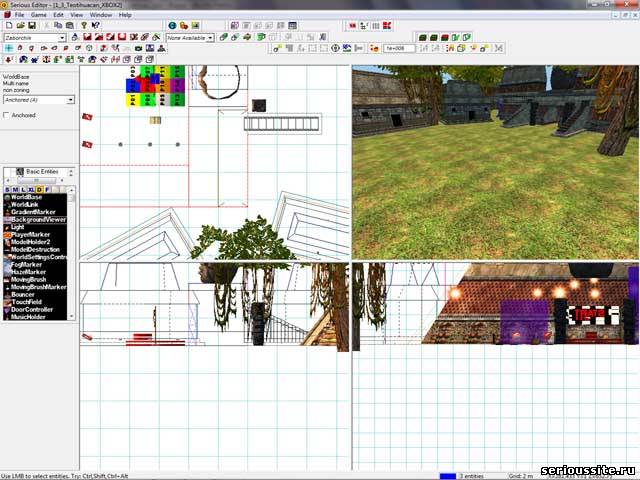Click the person silhouette icon in third toolbar row
640x480 pixels.
pos(162,48)
